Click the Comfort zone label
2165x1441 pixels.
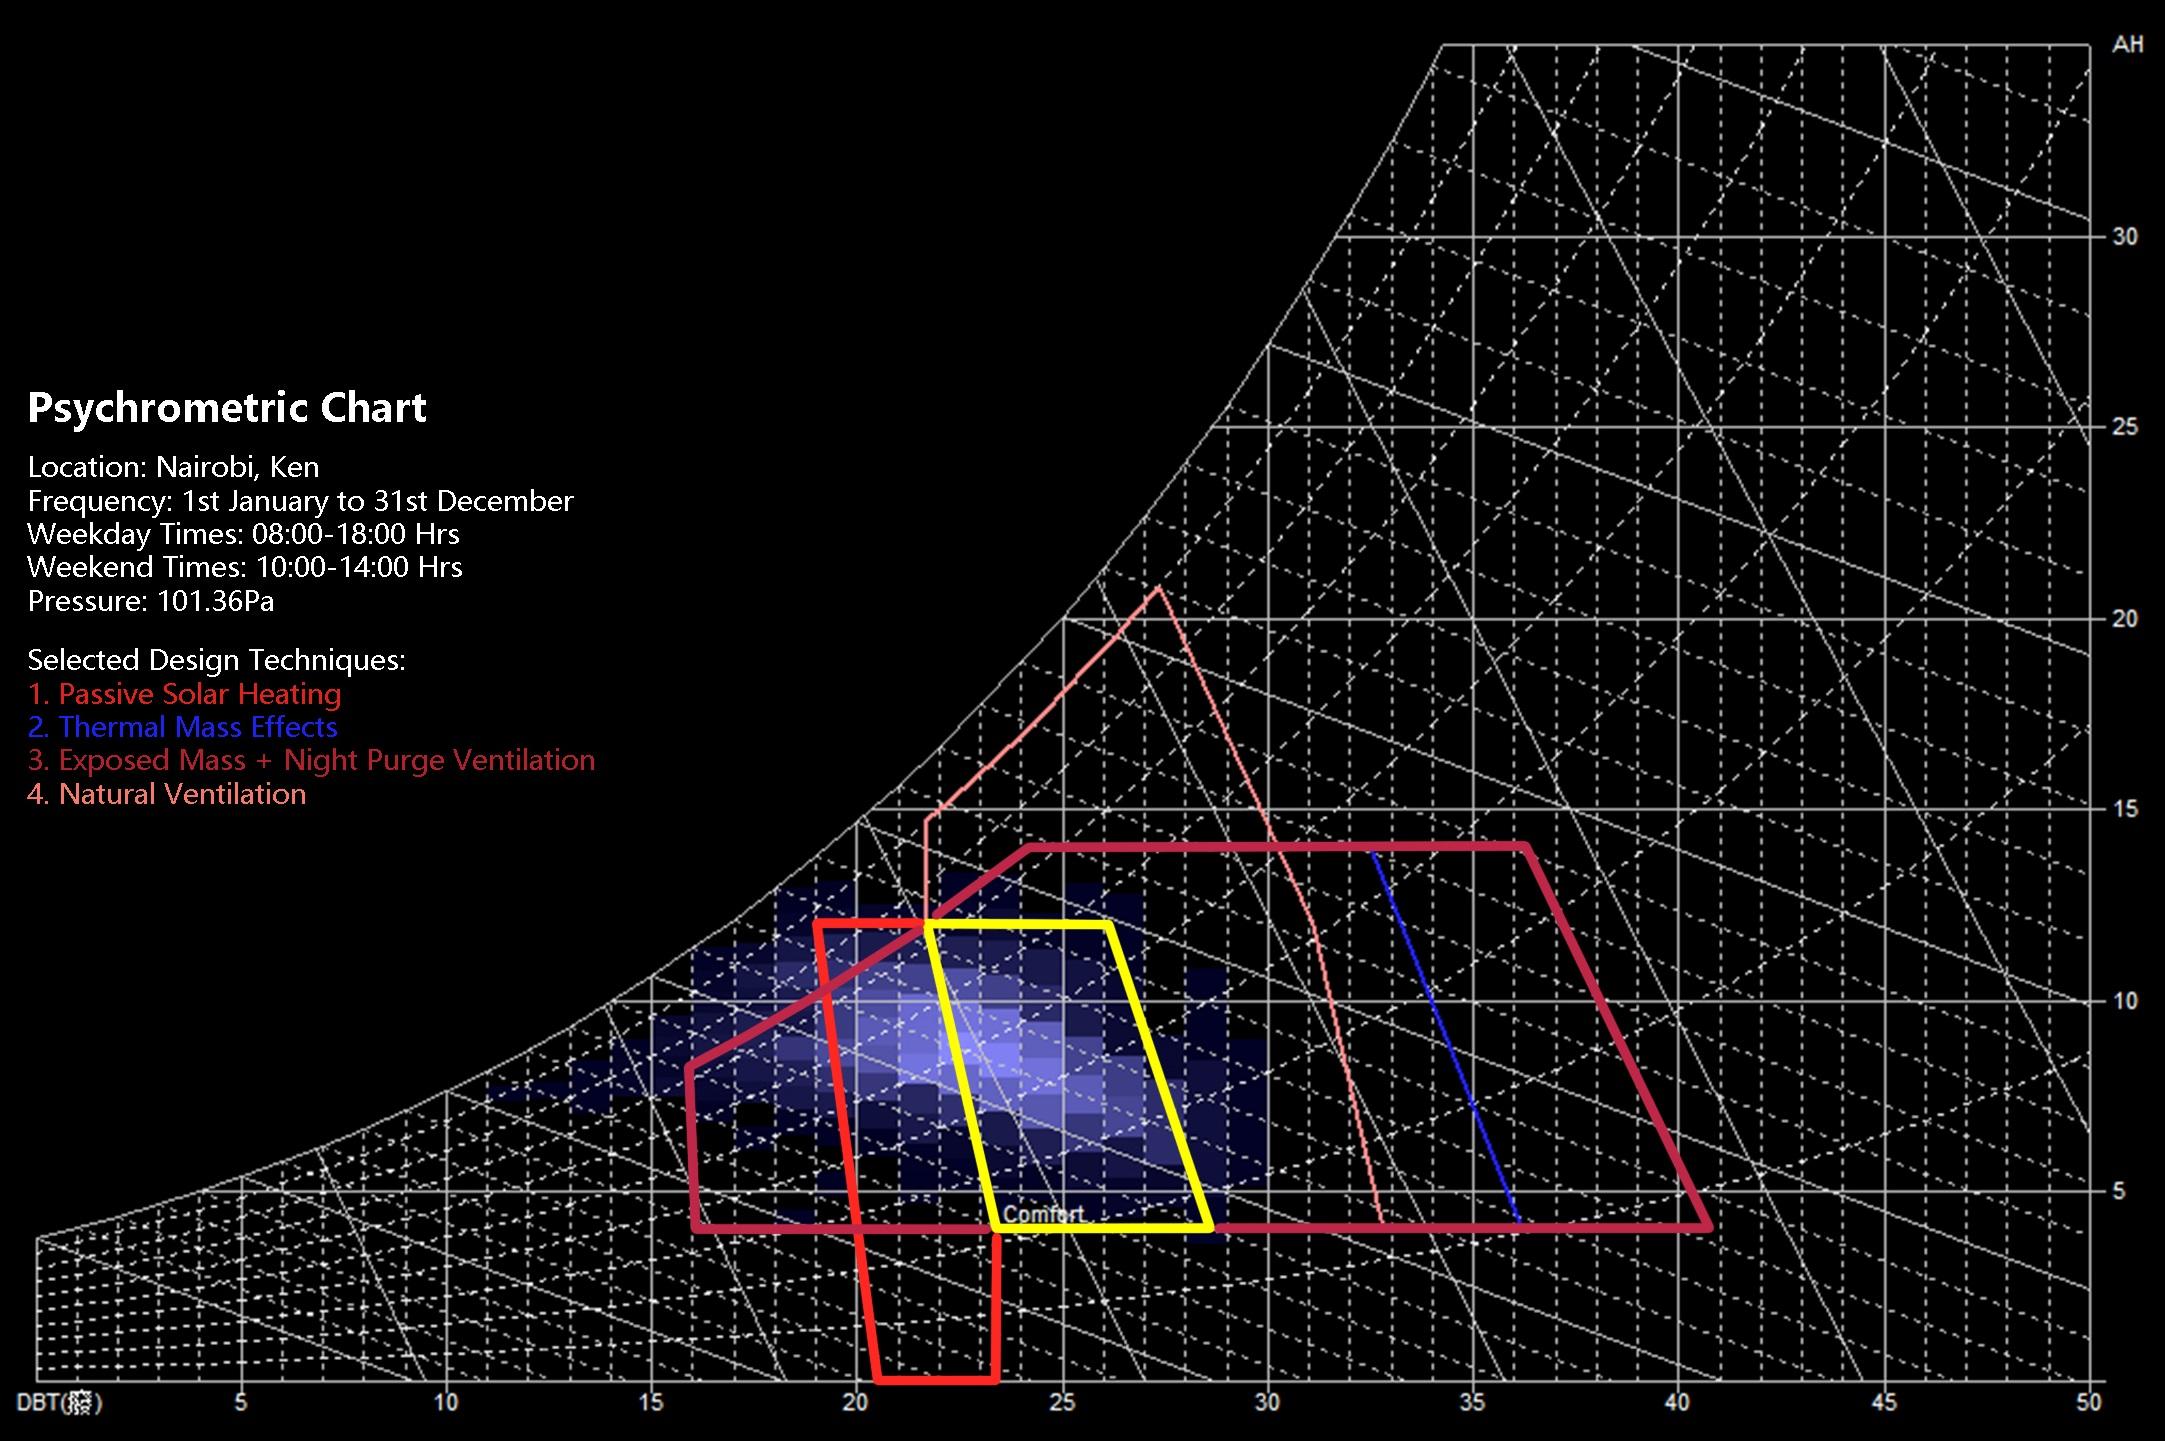(1043, 1214)
